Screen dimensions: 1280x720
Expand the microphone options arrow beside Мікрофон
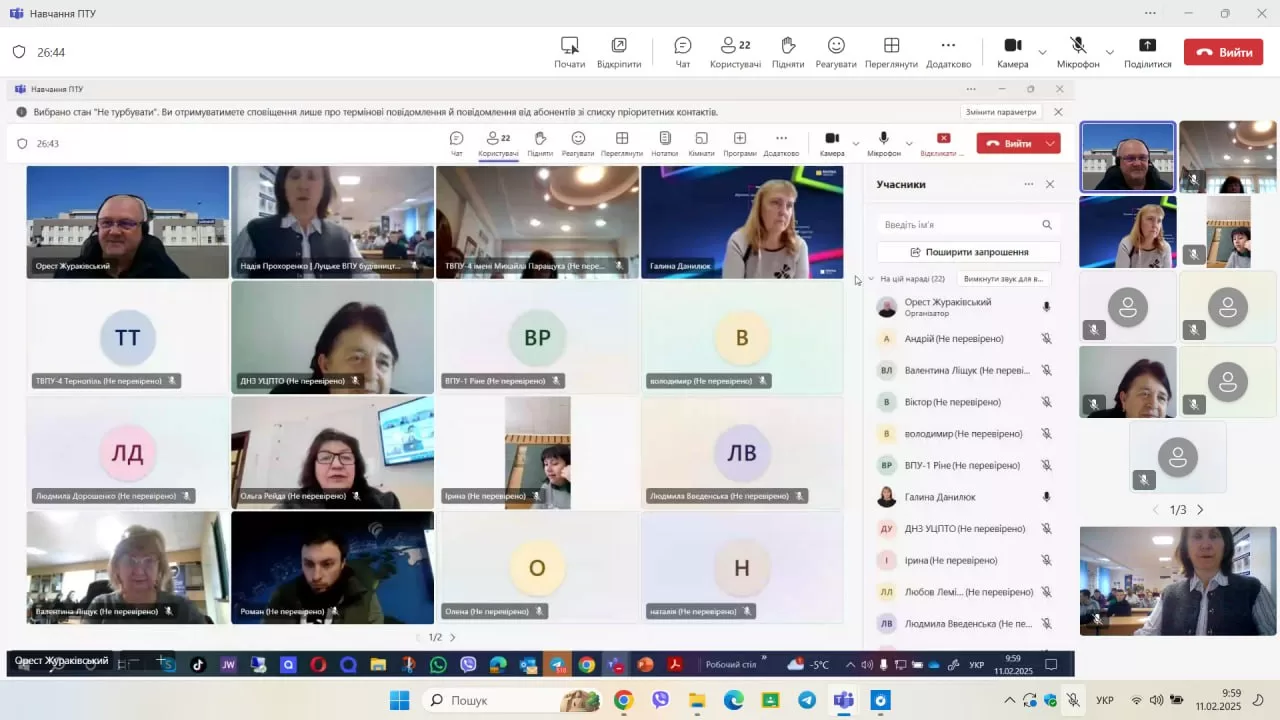click(1109, 52)
